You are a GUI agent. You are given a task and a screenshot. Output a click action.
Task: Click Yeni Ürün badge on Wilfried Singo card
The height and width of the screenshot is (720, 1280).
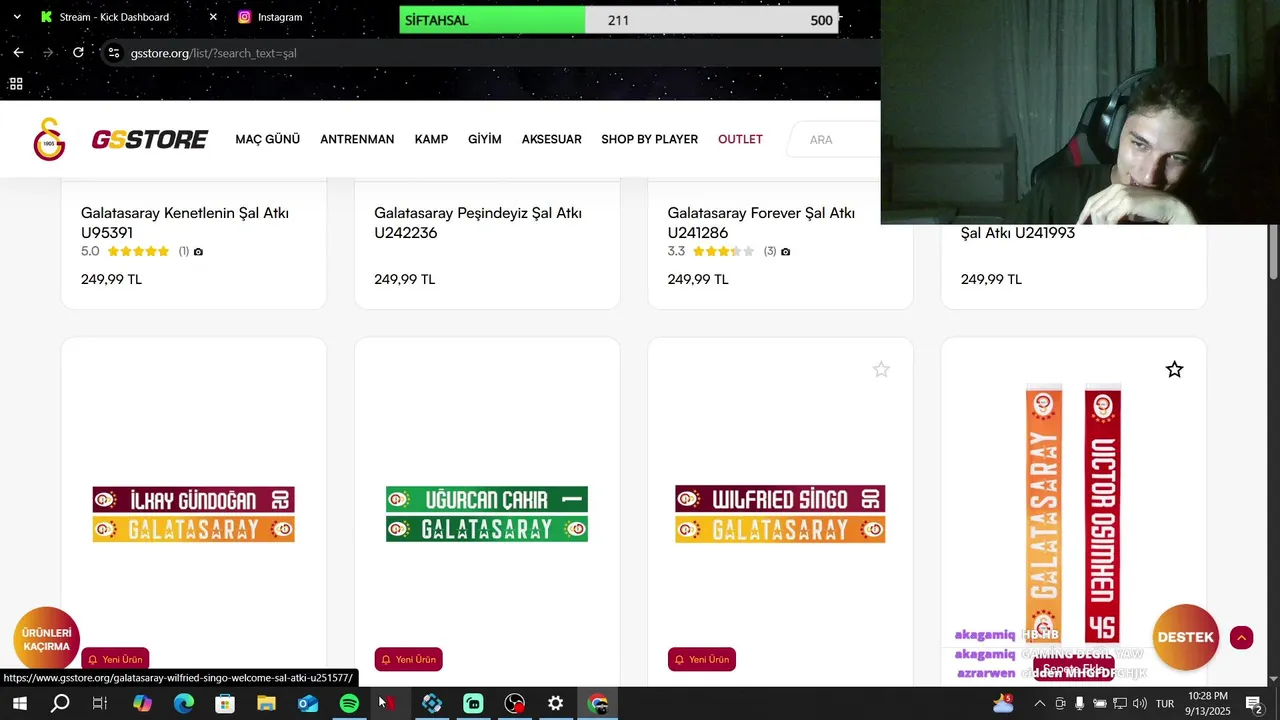[701, 660]
